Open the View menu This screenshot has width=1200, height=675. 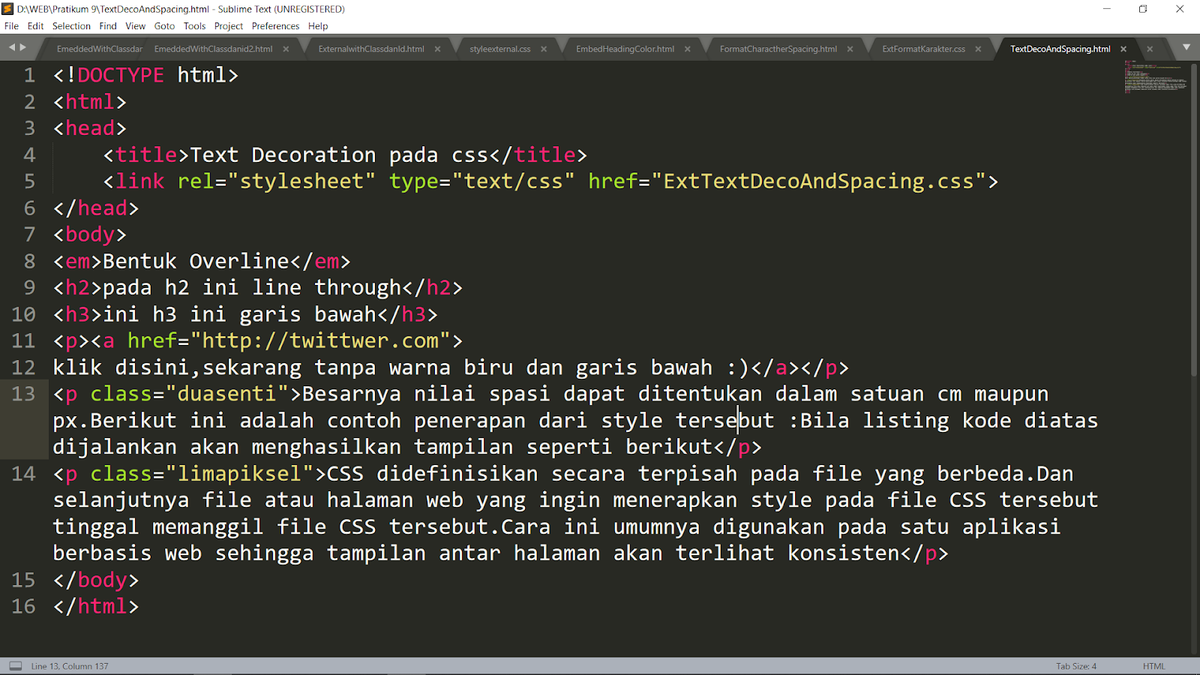(135, 26)
